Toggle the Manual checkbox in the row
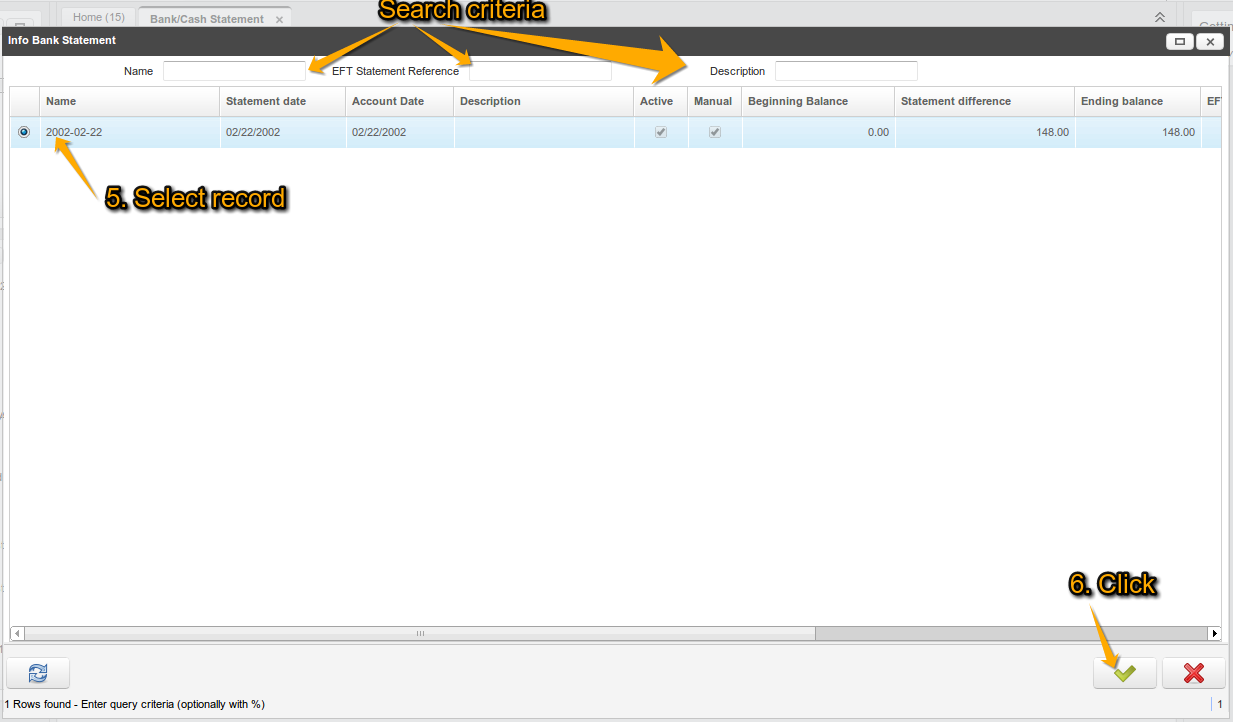The image size is (1233, 722). [714, 132]
